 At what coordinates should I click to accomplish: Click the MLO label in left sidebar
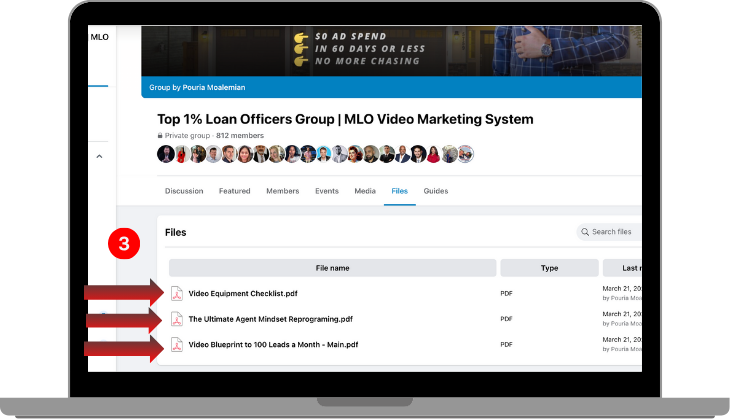click(100, 37)
